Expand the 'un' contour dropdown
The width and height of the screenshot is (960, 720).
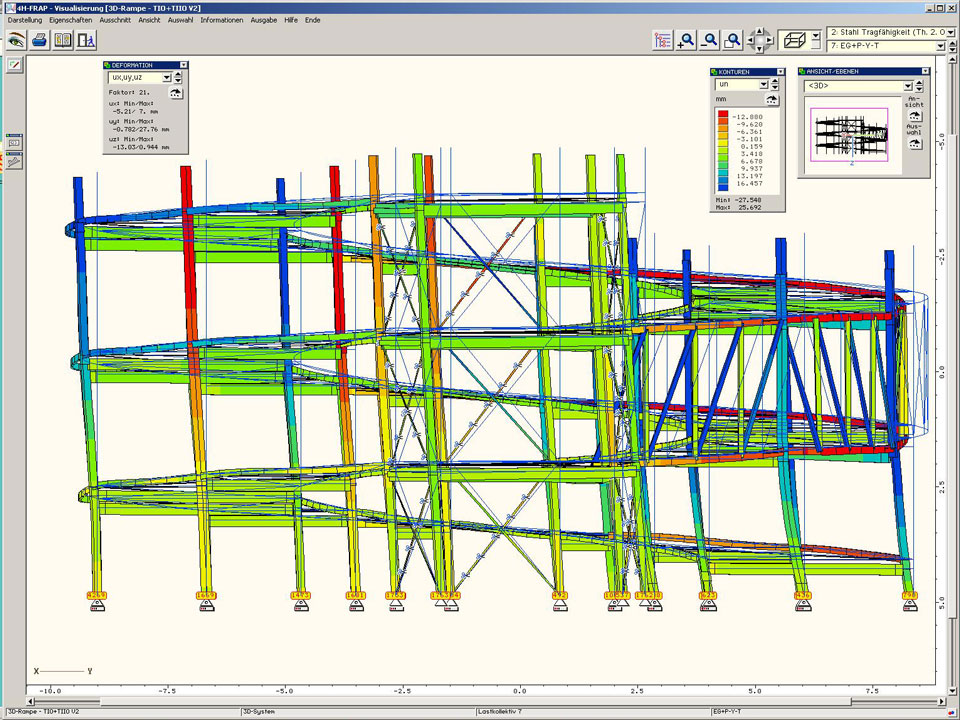[763, 85]
